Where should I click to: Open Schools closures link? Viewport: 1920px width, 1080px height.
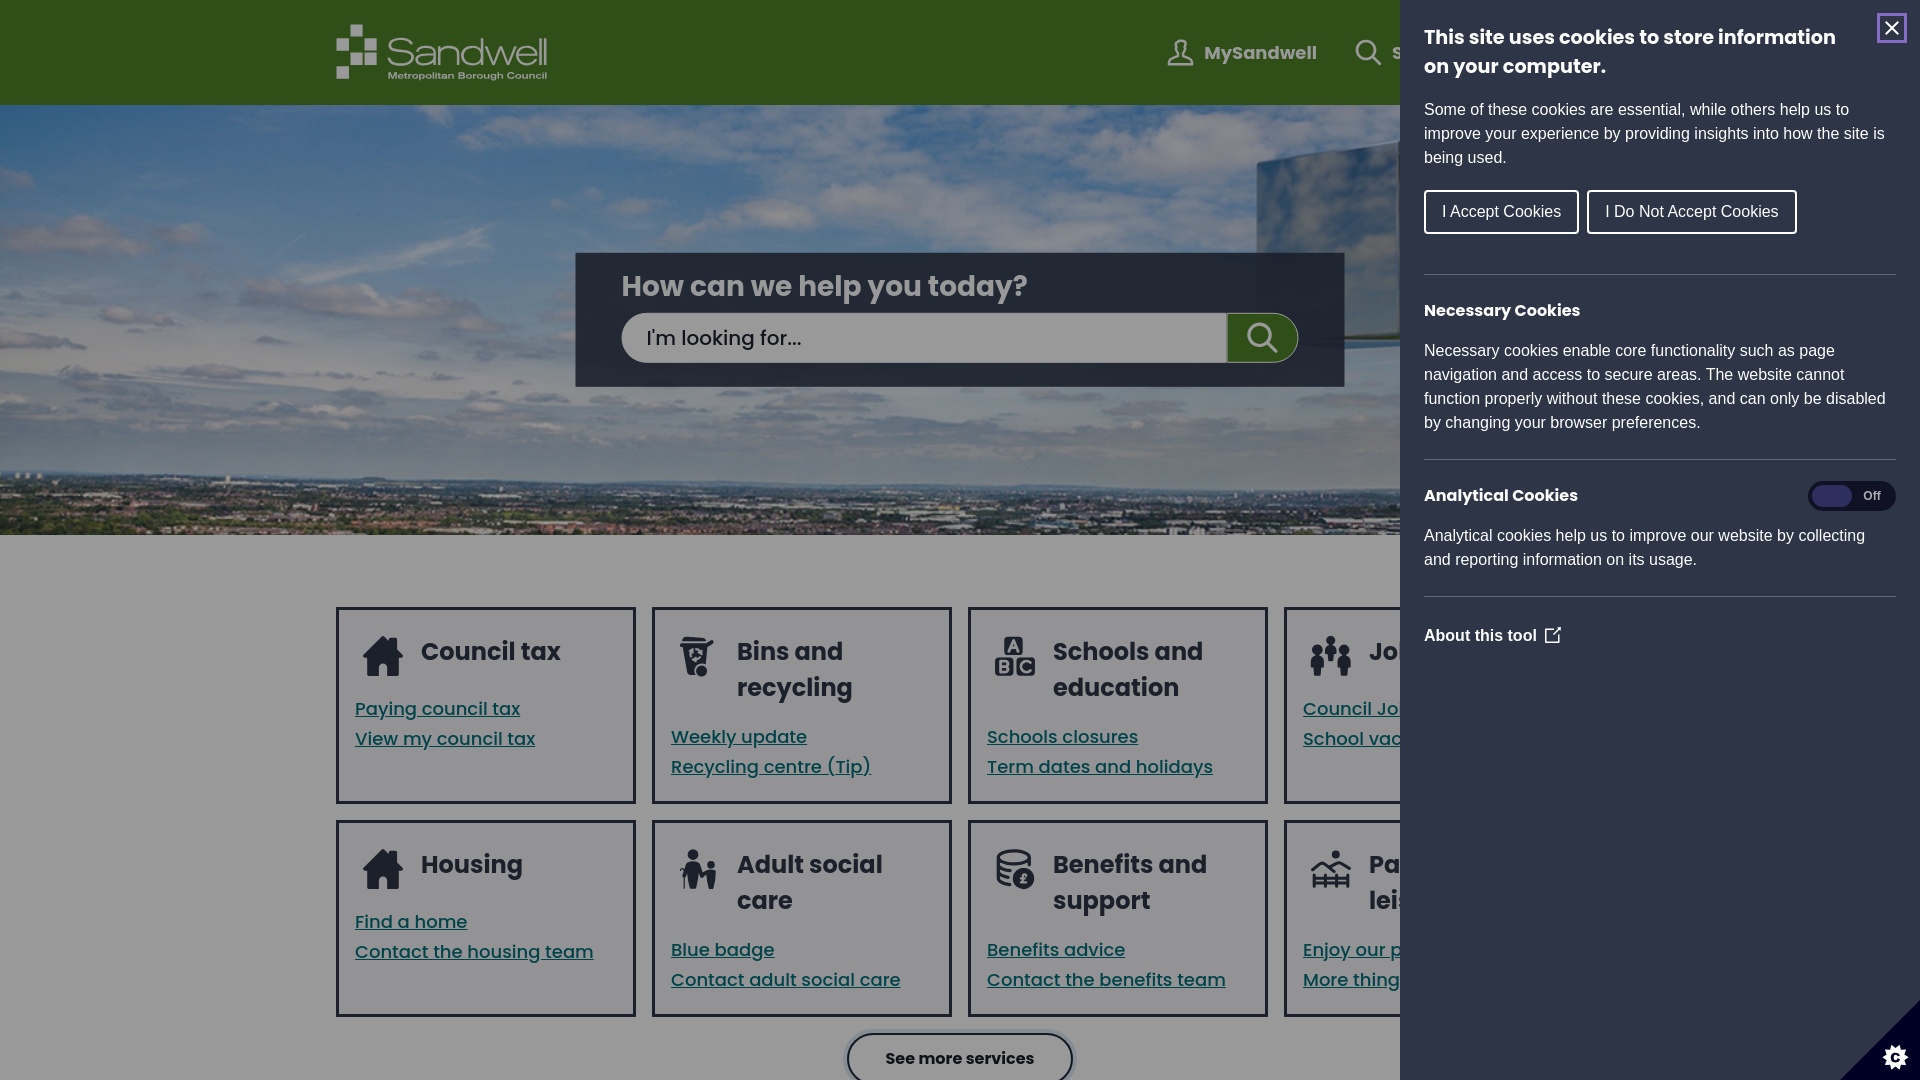tap(1062, 737)
